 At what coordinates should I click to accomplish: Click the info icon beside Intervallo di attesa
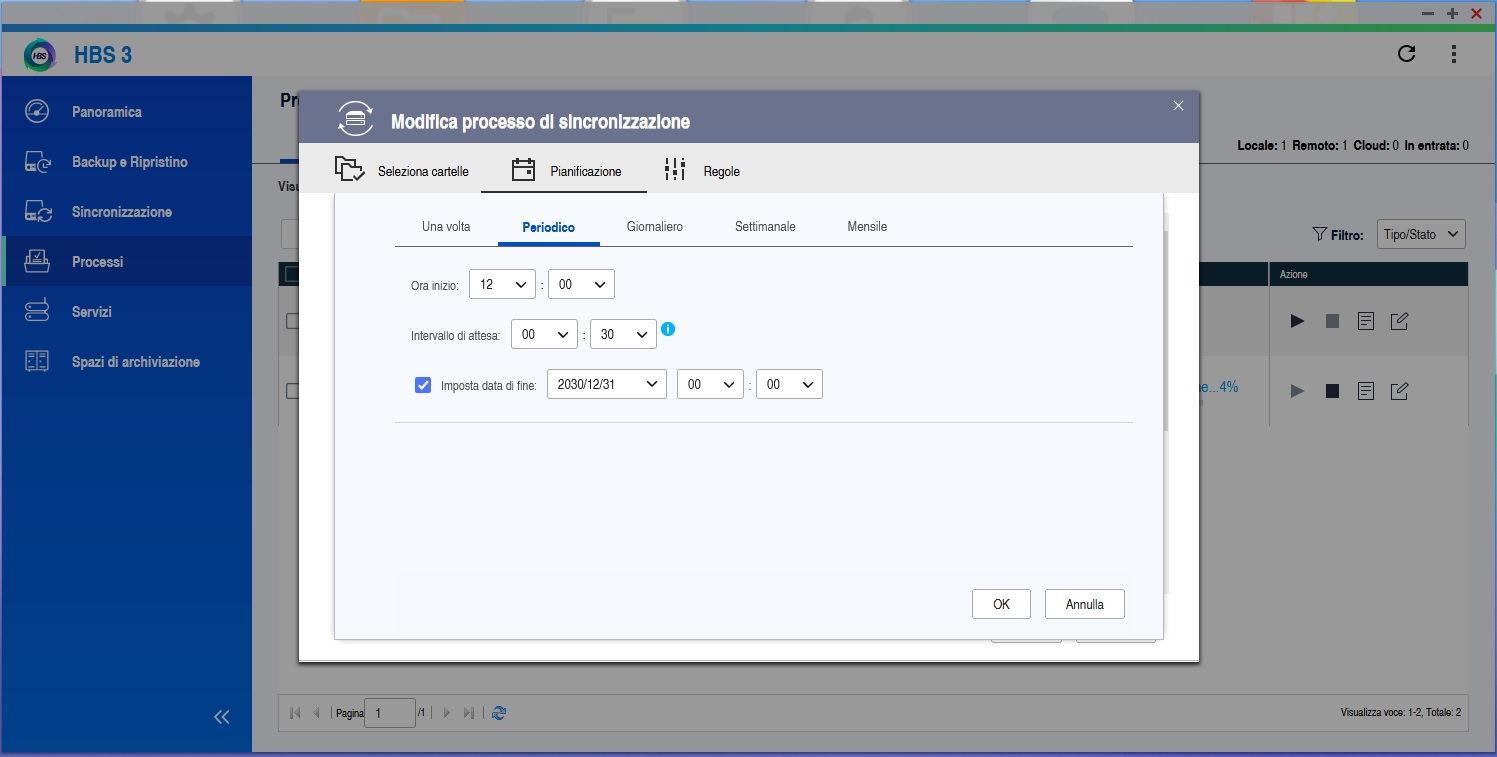(669, 329)
